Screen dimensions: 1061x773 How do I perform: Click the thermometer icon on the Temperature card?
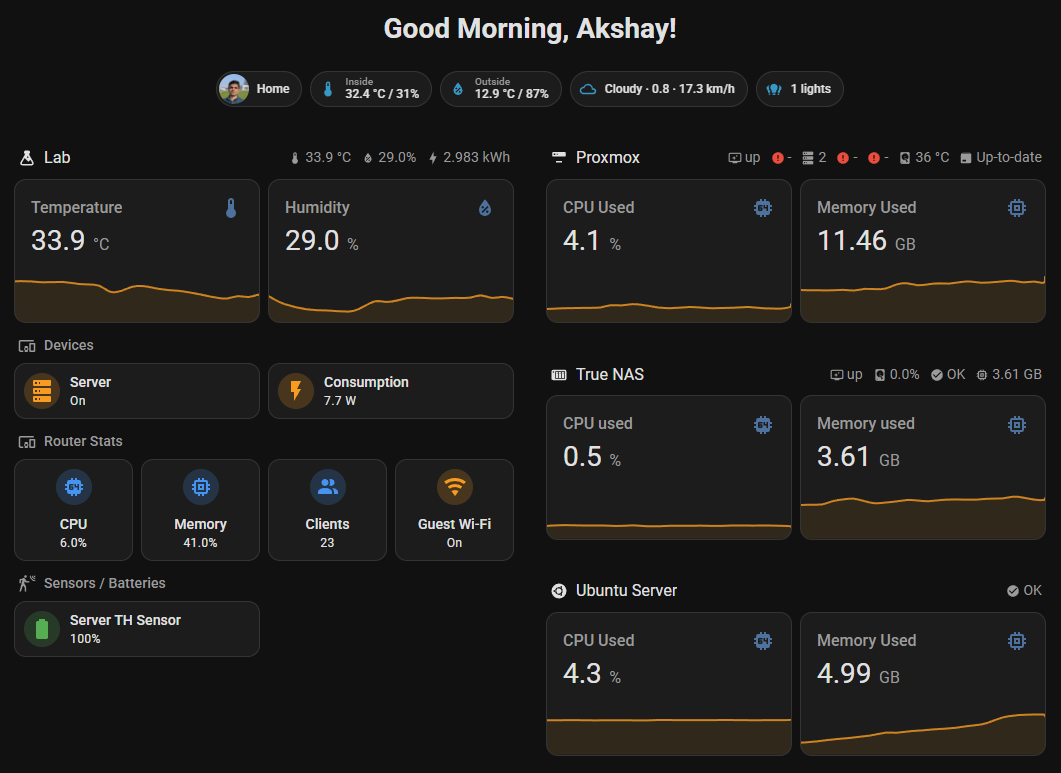tap(232, 207)
